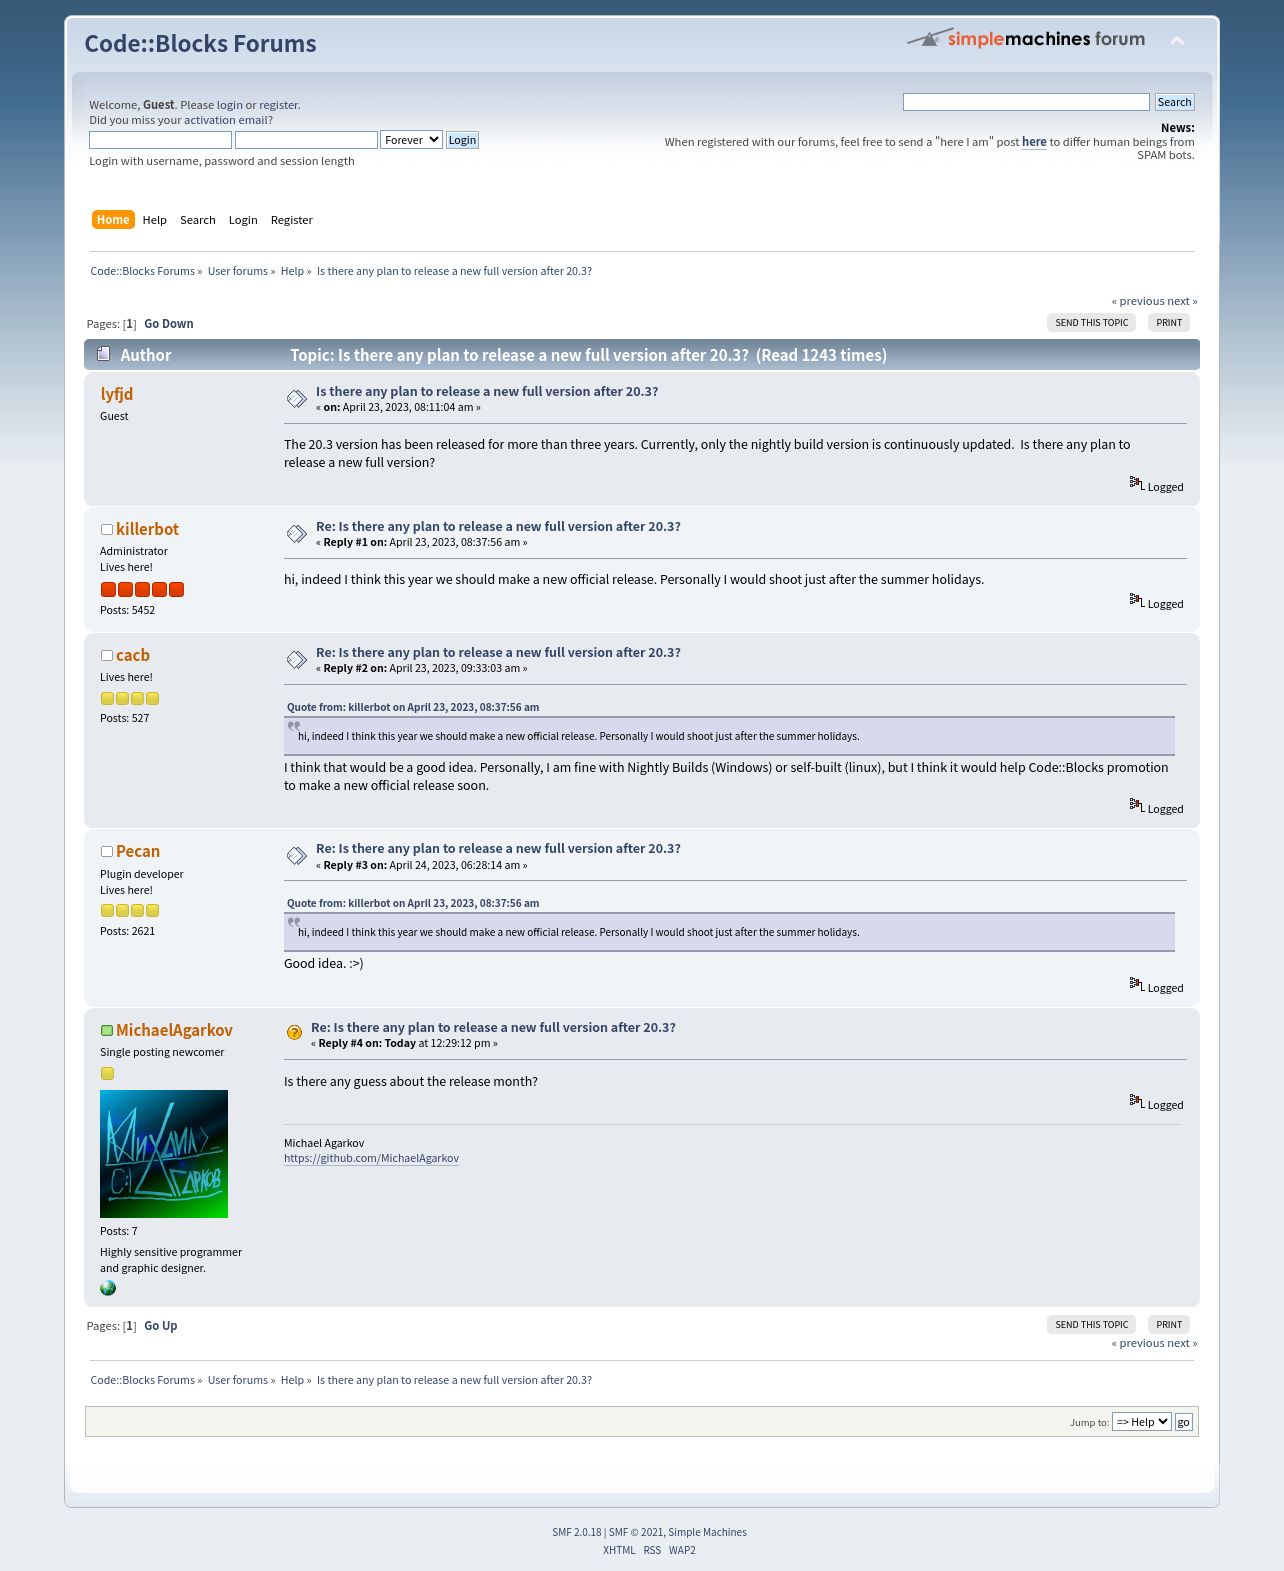This screenshot has height=1571, width=1284.
Task: Click the Simple Machines Forum logo
Action: (1026, 39)
